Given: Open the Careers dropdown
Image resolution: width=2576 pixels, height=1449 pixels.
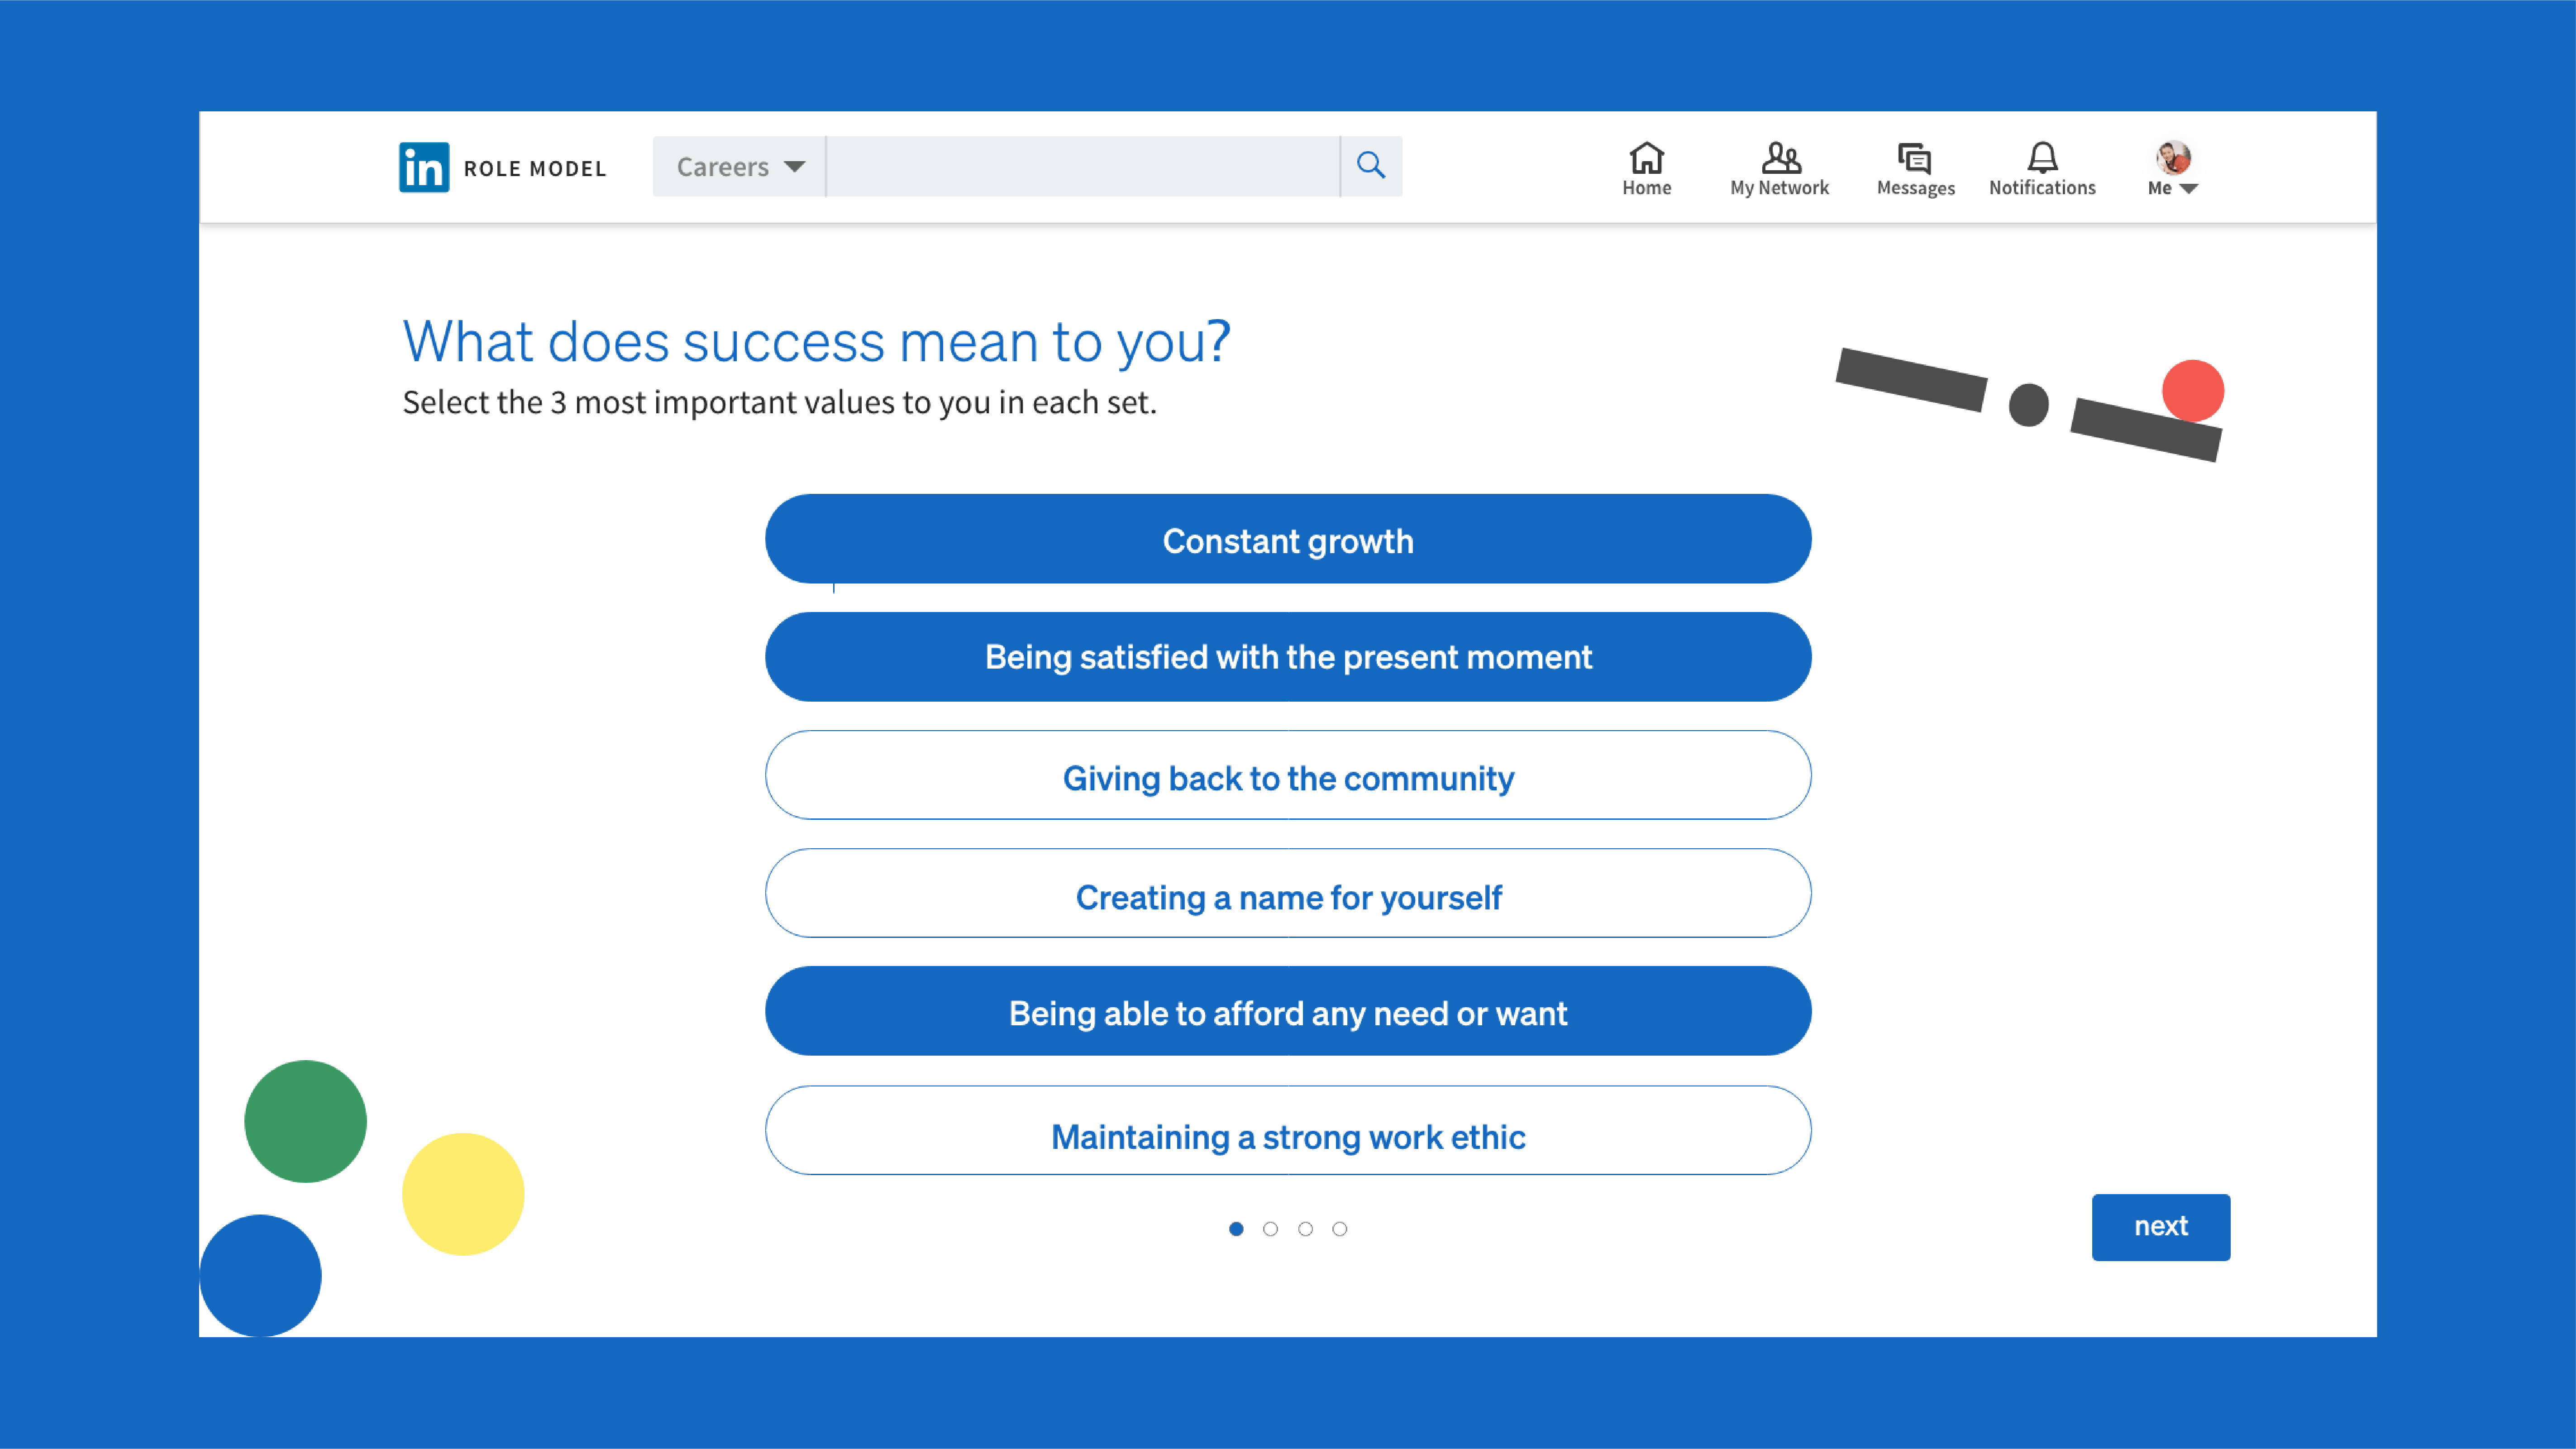Looking at the screenshot, I should (739, 166).
